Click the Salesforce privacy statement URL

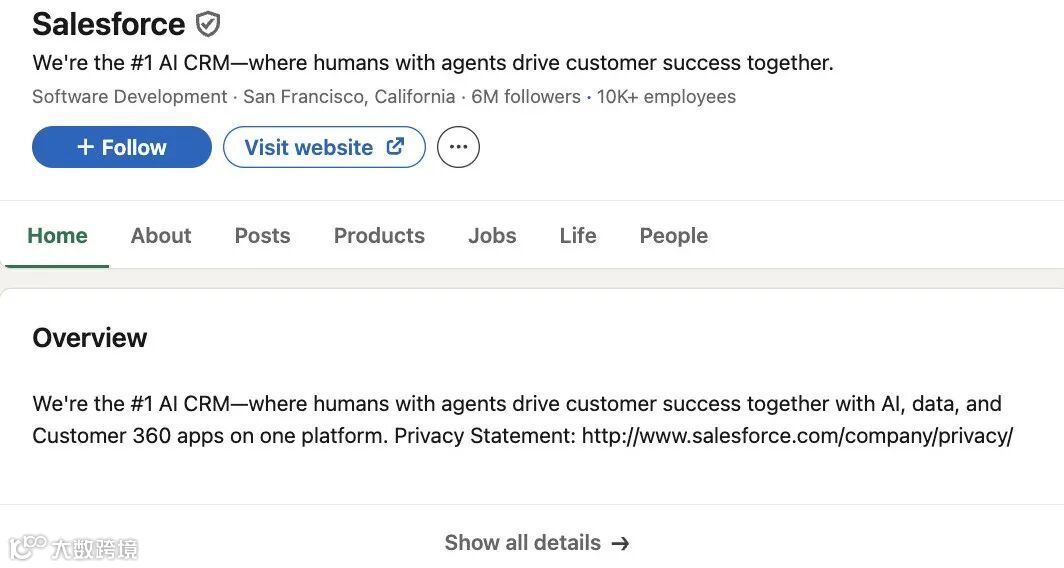[797, 436]
